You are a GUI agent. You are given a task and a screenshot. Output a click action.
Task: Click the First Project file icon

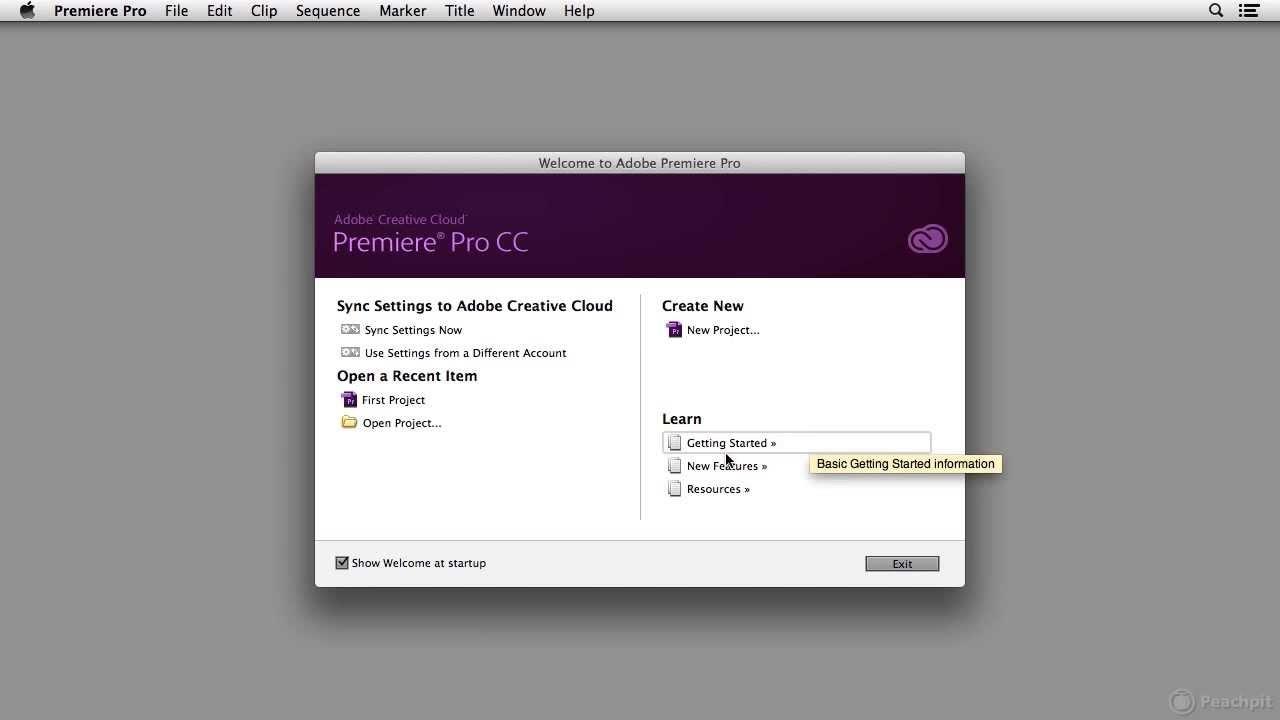(x=349, y=399)
